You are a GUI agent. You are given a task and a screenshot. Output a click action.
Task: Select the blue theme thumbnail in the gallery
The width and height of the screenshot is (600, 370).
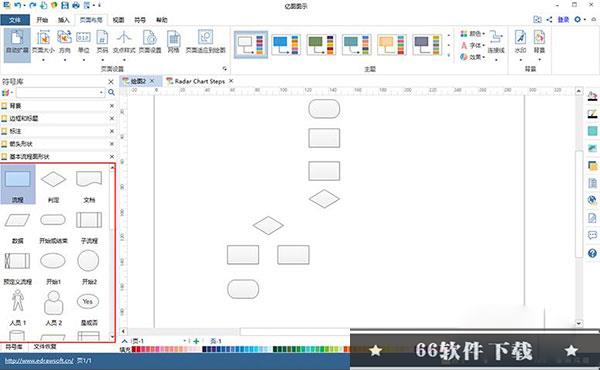(x=285, y=45)
